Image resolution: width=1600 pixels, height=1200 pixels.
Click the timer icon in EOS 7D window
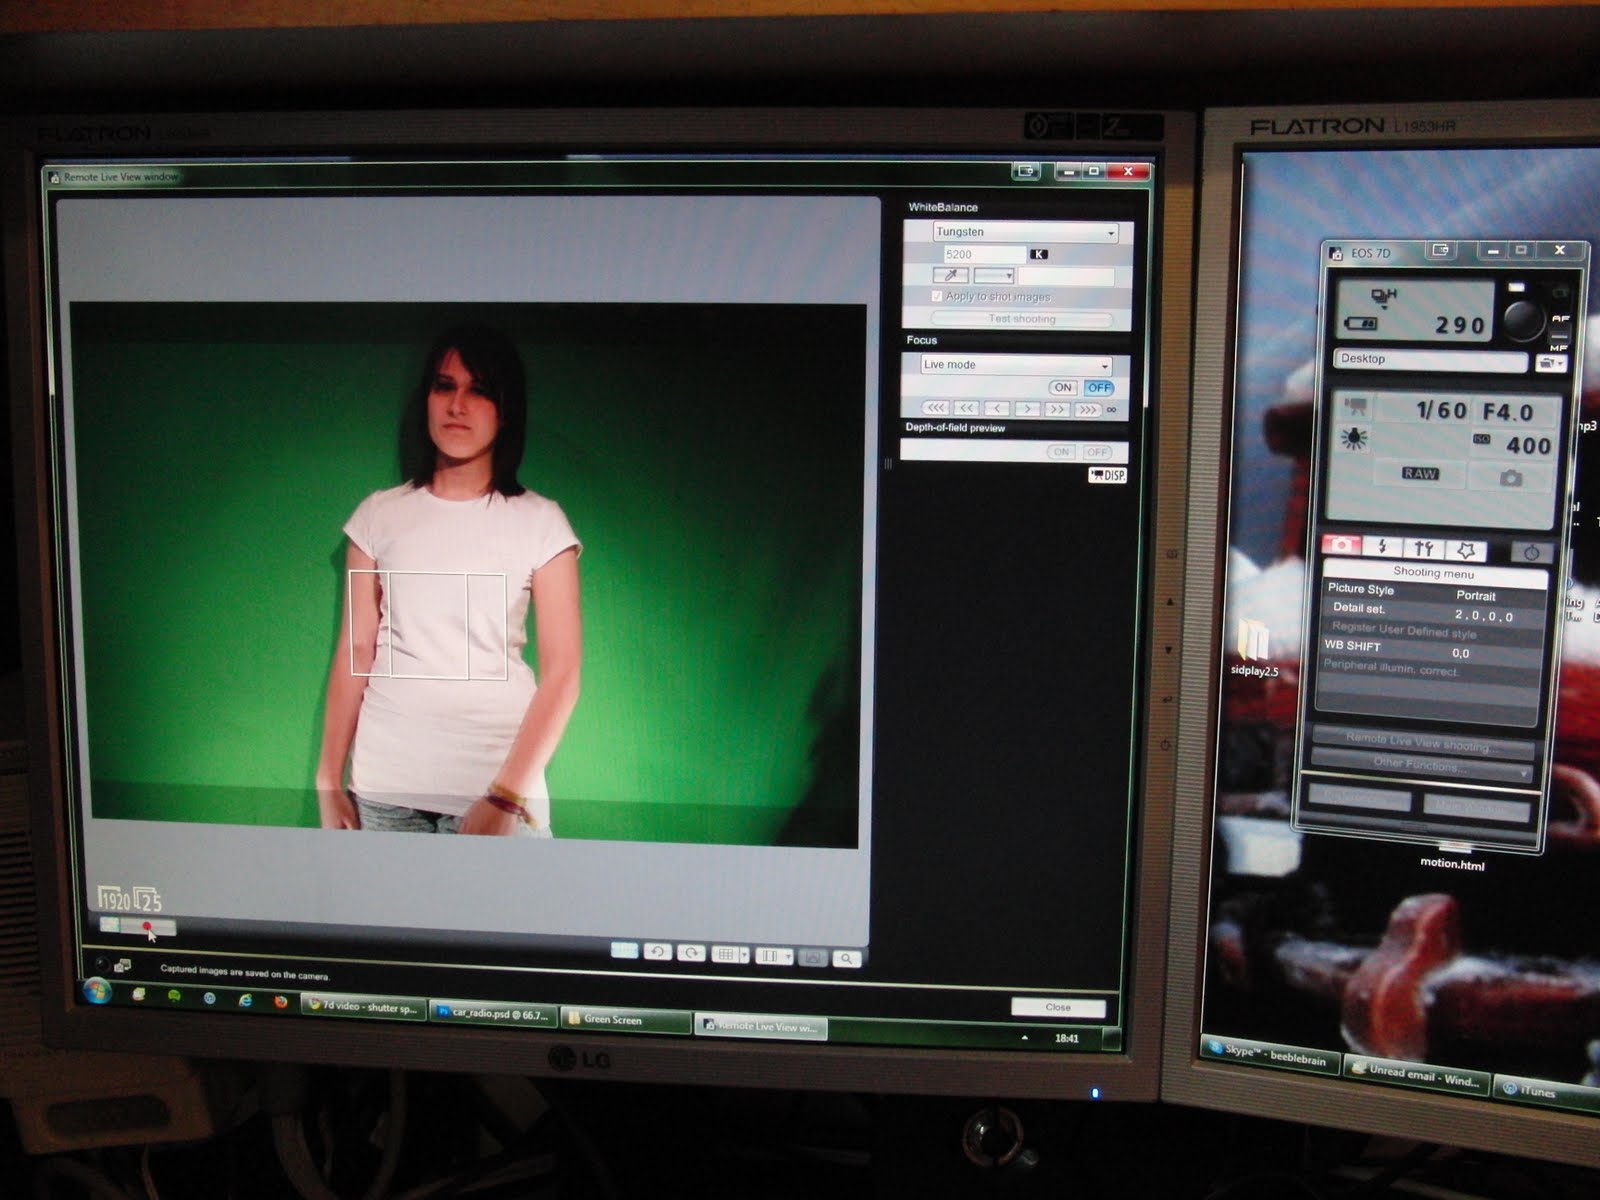pos(1531,552)
